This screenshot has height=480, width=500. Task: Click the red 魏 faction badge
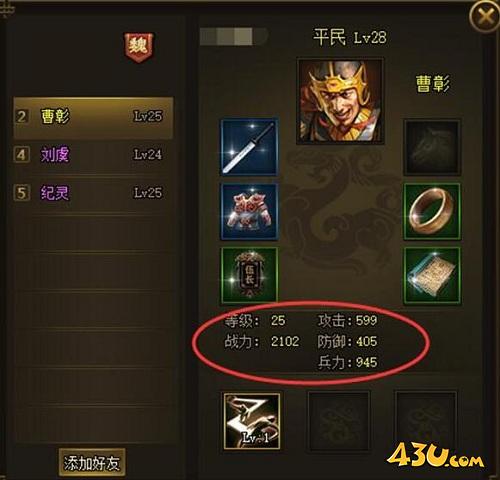point(139,47)
